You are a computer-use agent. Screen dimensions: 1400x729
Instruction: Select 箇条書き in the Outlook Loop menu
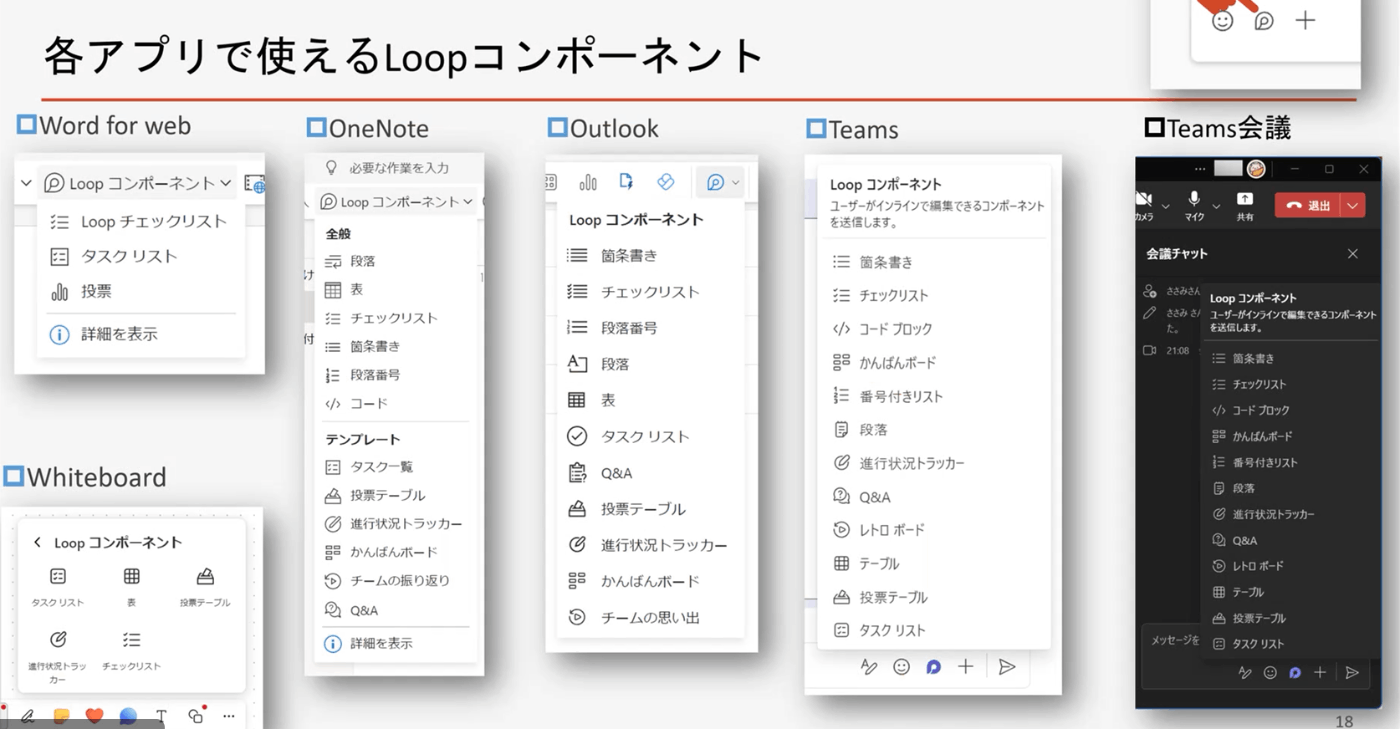click(650, 255)
